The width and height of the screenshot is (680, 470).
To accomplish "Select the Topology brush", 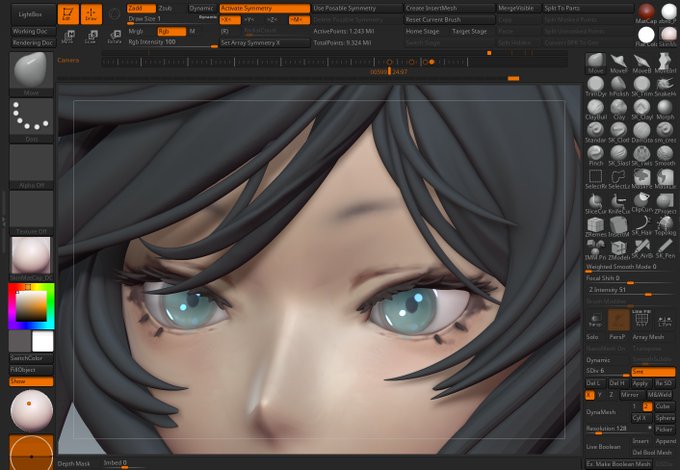I will [665, 227].
